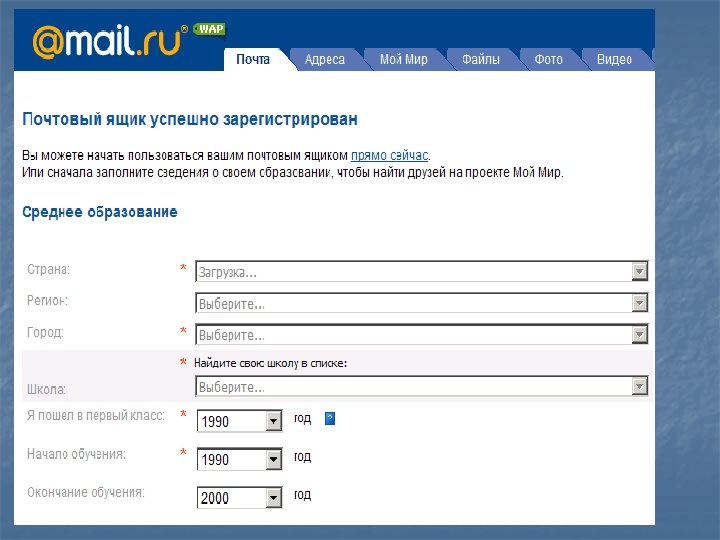Go to the Мой Мир tab
The height and width of the screenshot is (540, 720).
coord(404,59)
